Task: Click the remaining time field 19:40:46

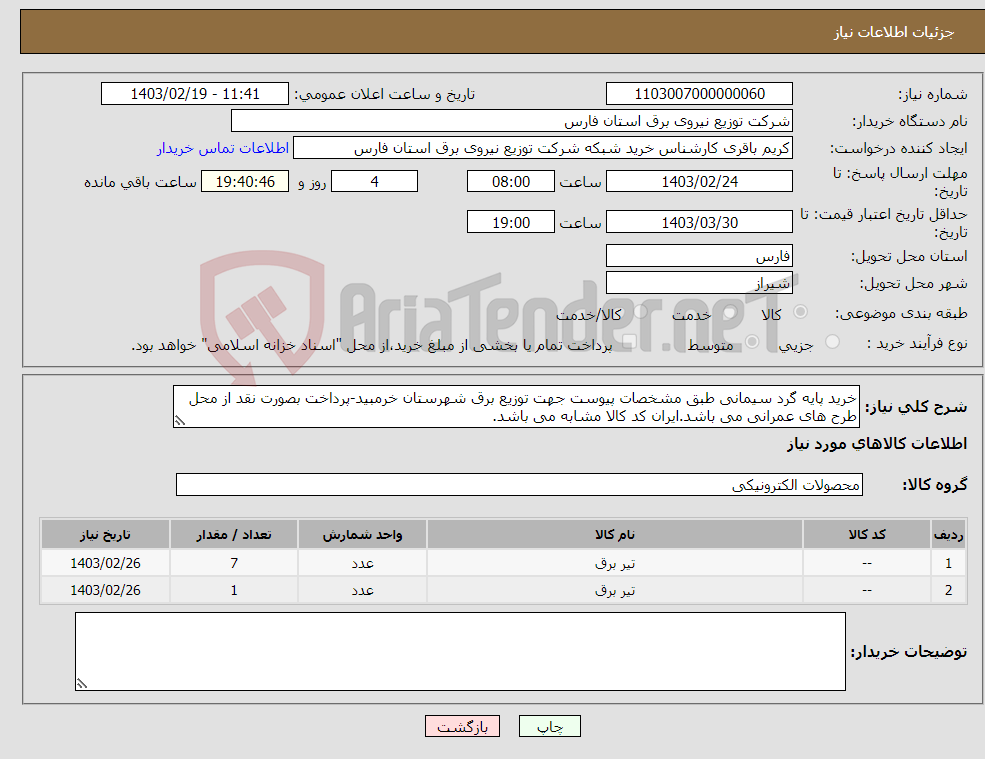Action: pyautogui.click(x=245, y=182)
